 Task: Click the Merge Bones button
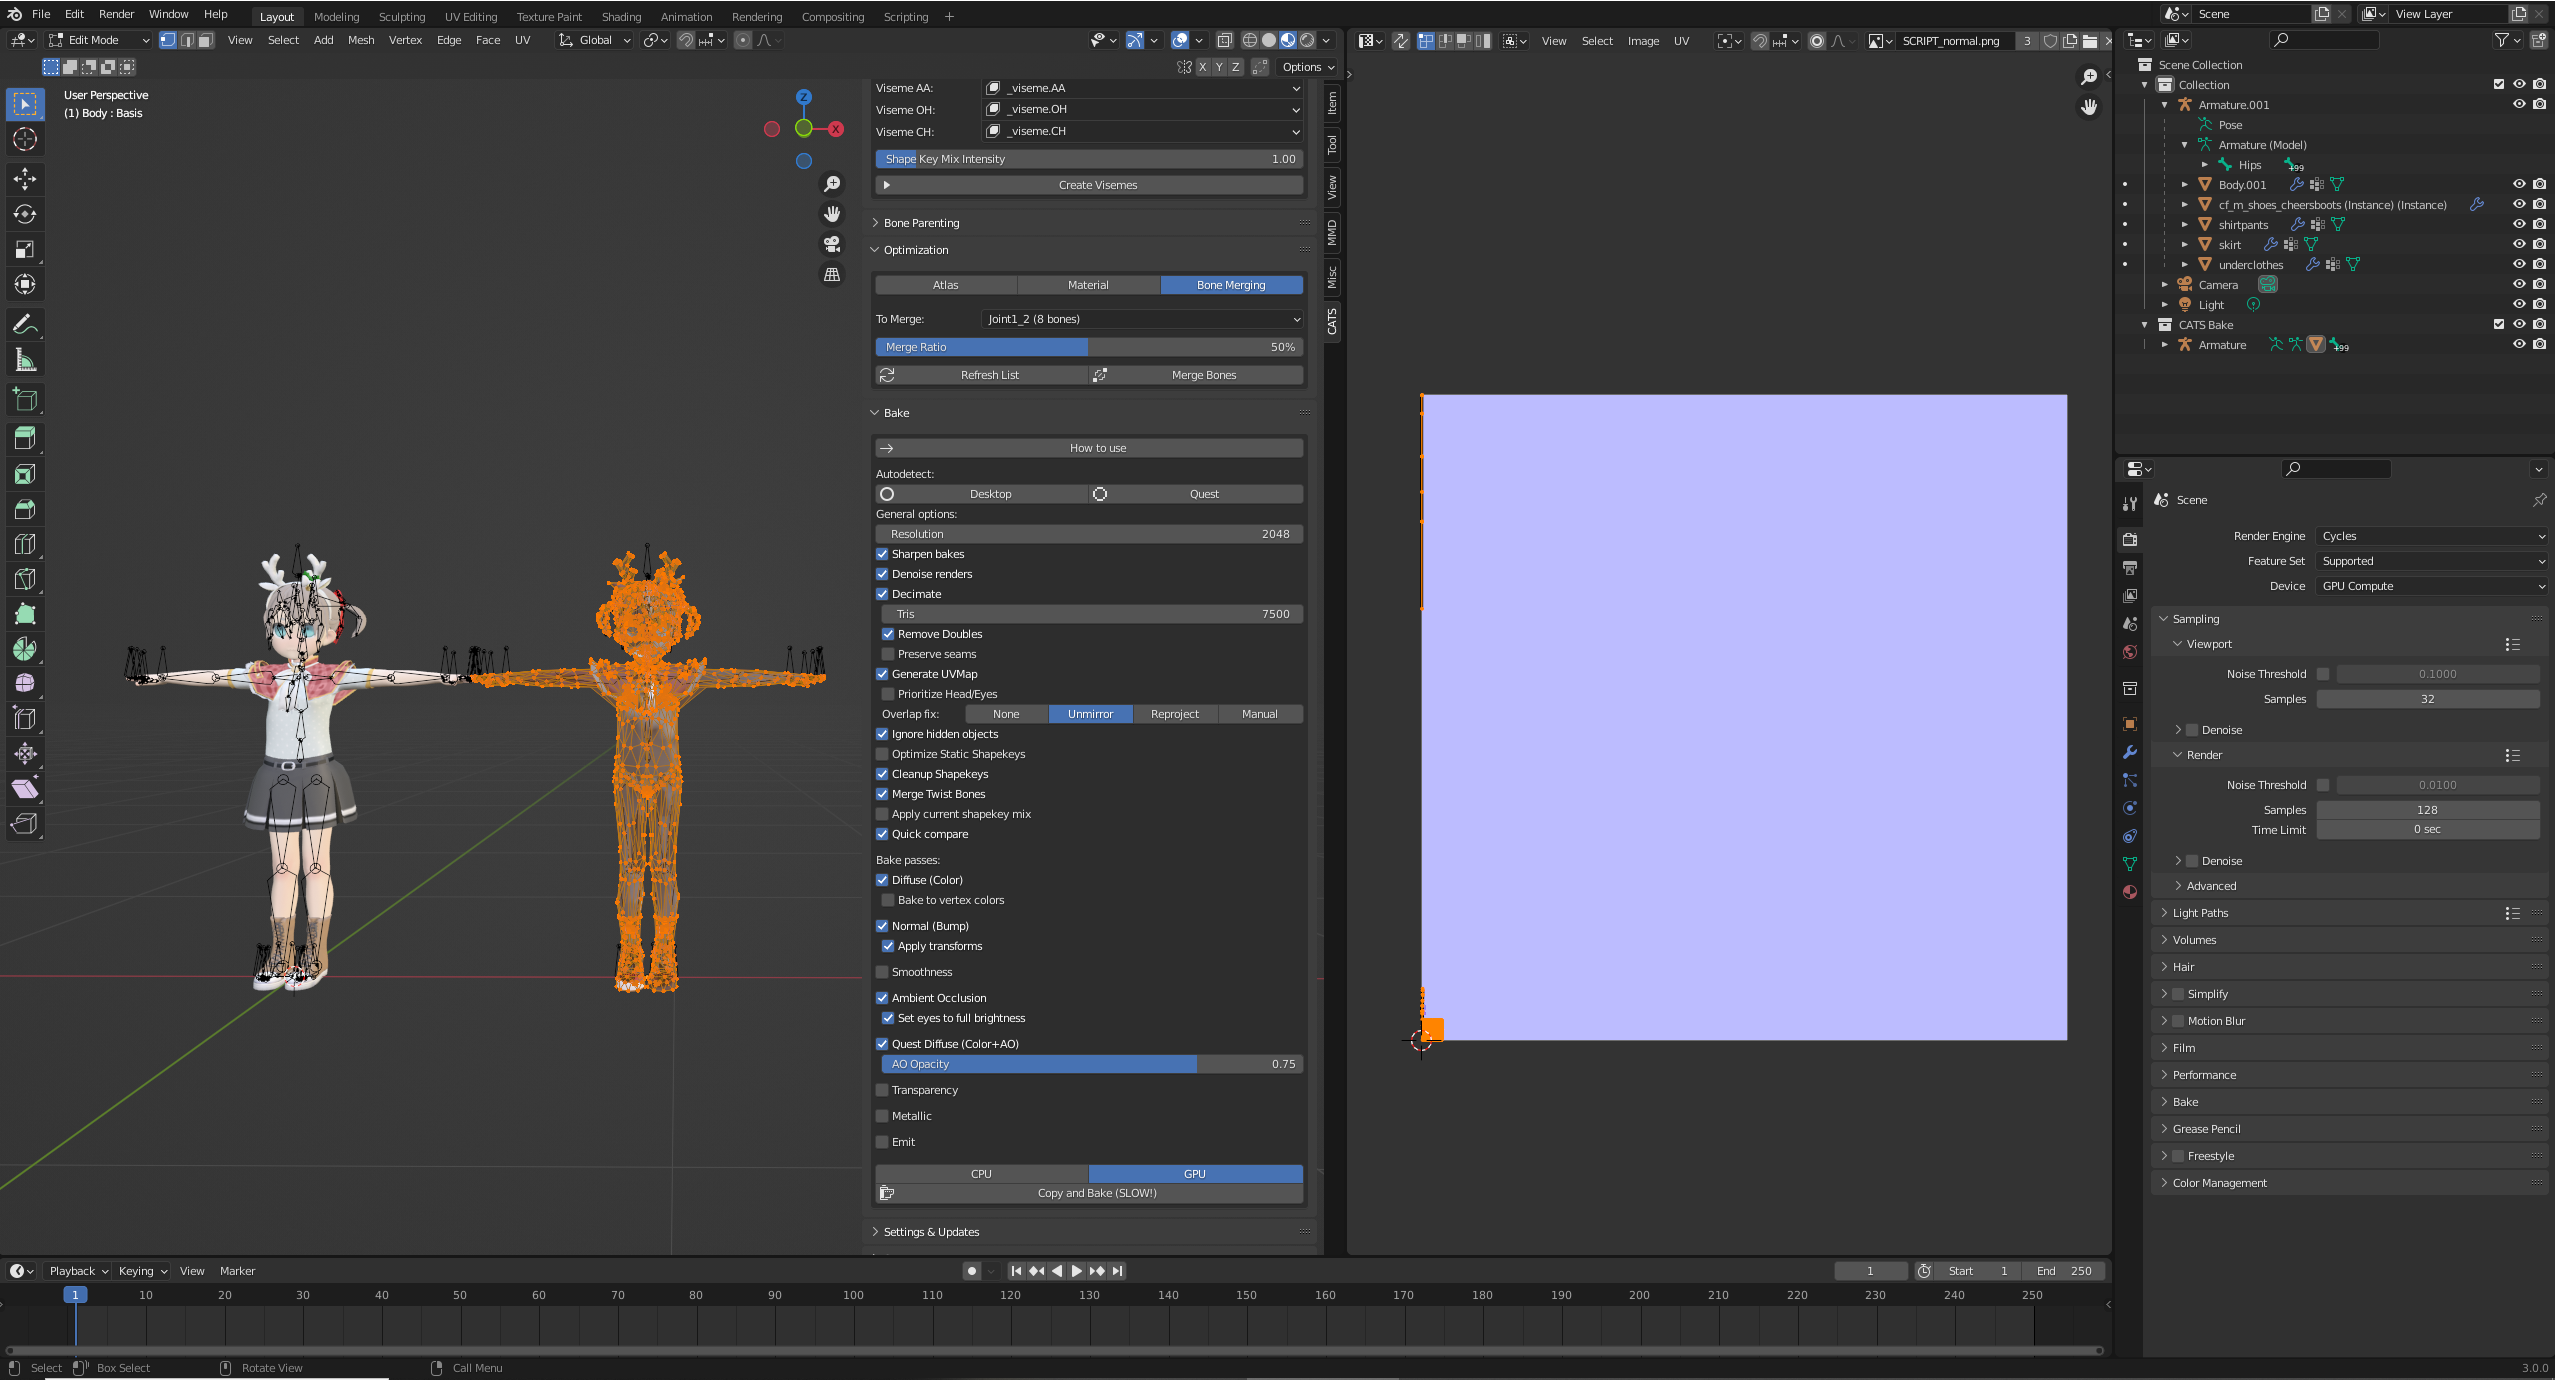pyautogui.click(x=1202, y=374)
